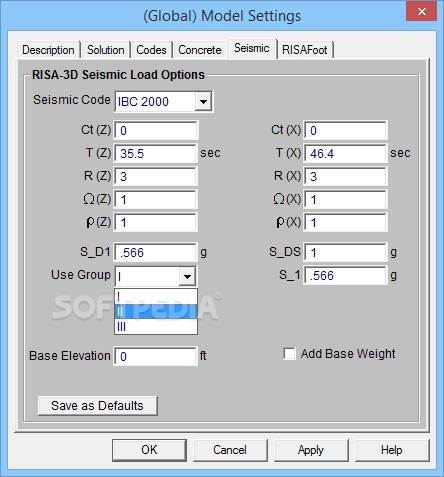Enable the Add Base Weight checkbox
Screen dimensions: 444x477
289,354
